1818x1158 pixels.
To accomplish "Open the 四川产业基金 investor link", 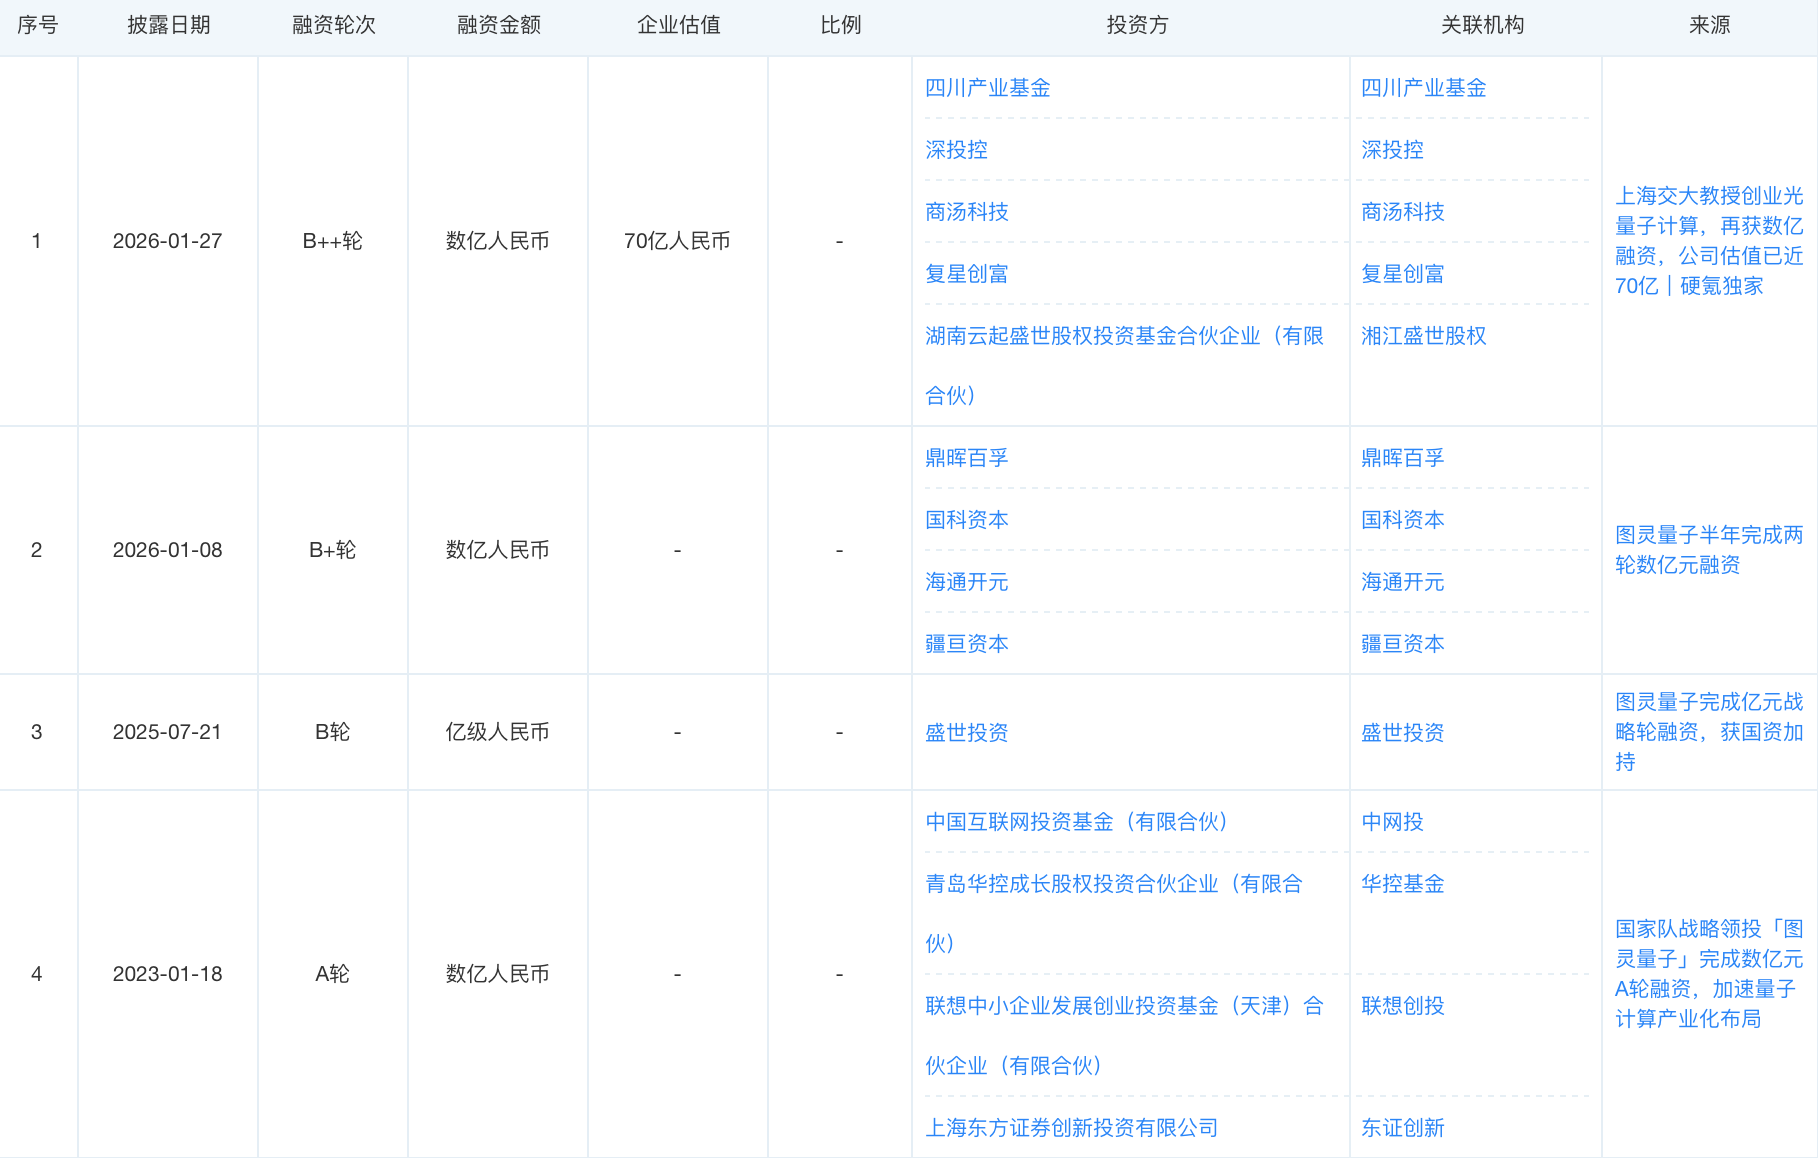I will pyautogui.click(x=987, y=88).
